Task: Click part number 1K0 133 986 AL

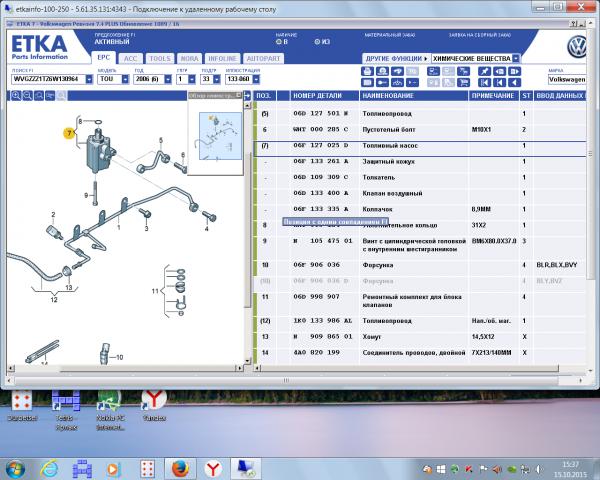Action: 323,321
